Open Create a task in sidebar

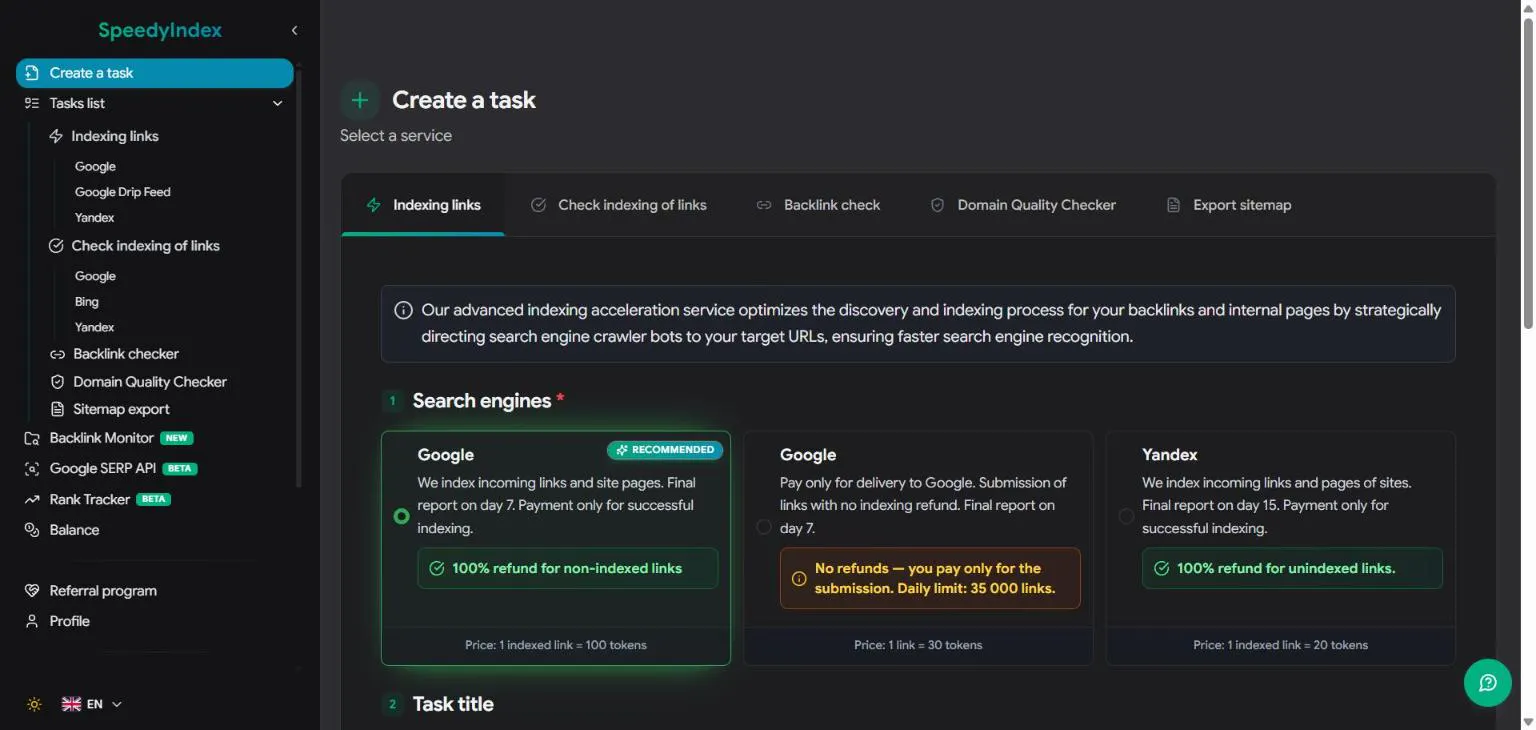coord(155,73)
